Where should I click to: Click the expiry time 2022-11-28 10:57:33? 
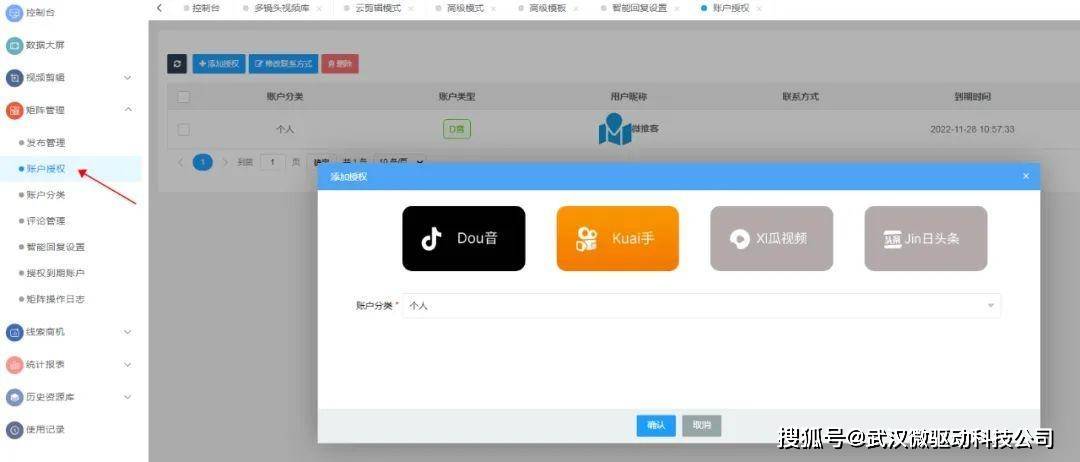972,129
